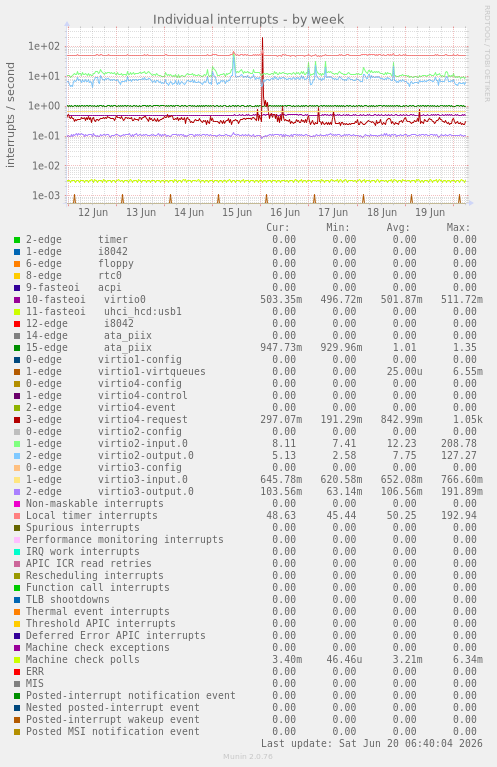Click Posted-interrupt notification event label
Screen dimensions: 497x767
(131, 695)
